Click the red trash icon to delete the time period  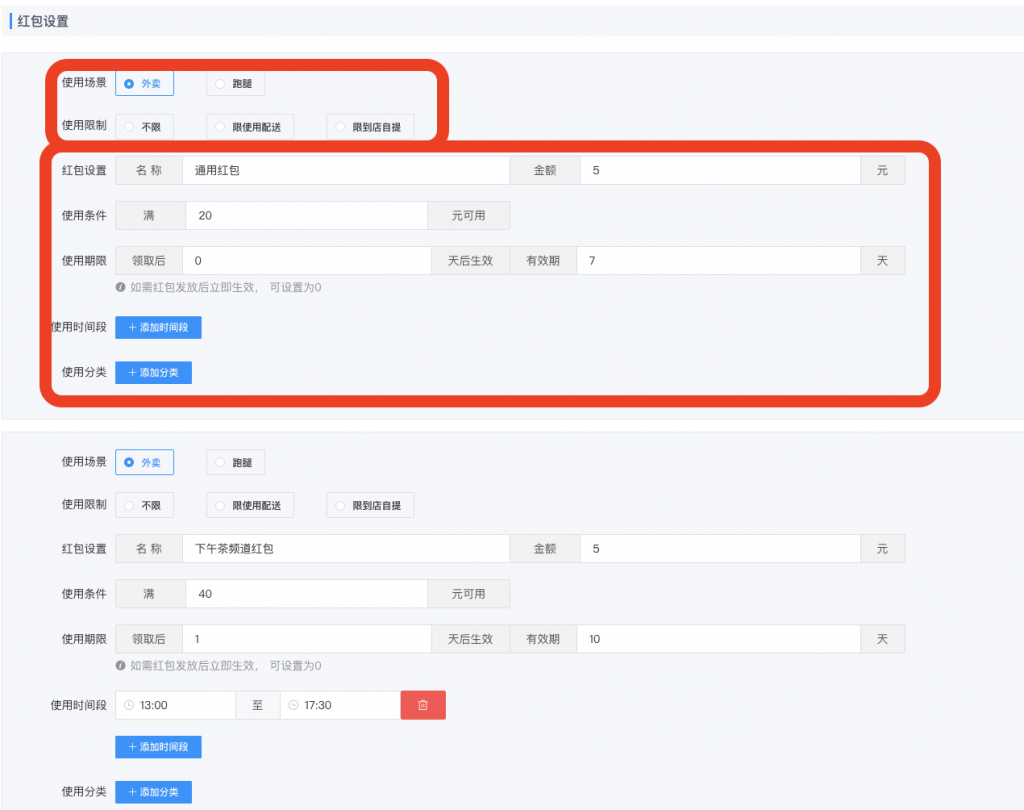point(423,705)
